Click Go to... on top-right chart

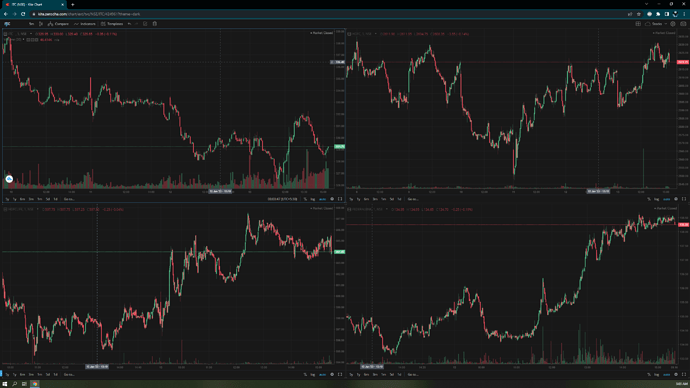[x=413, y=199]
